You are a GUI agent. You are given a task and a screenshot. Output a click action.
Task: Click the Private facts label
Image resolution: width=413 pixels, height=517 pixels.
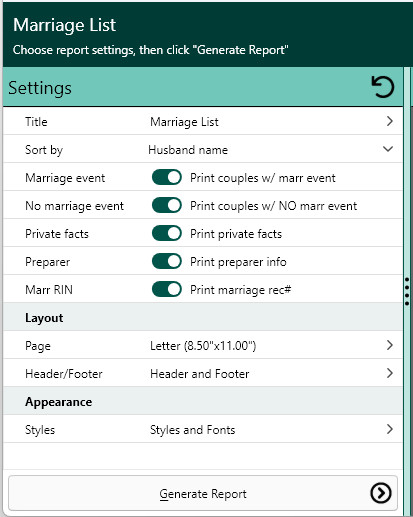(x=57, y=234)
